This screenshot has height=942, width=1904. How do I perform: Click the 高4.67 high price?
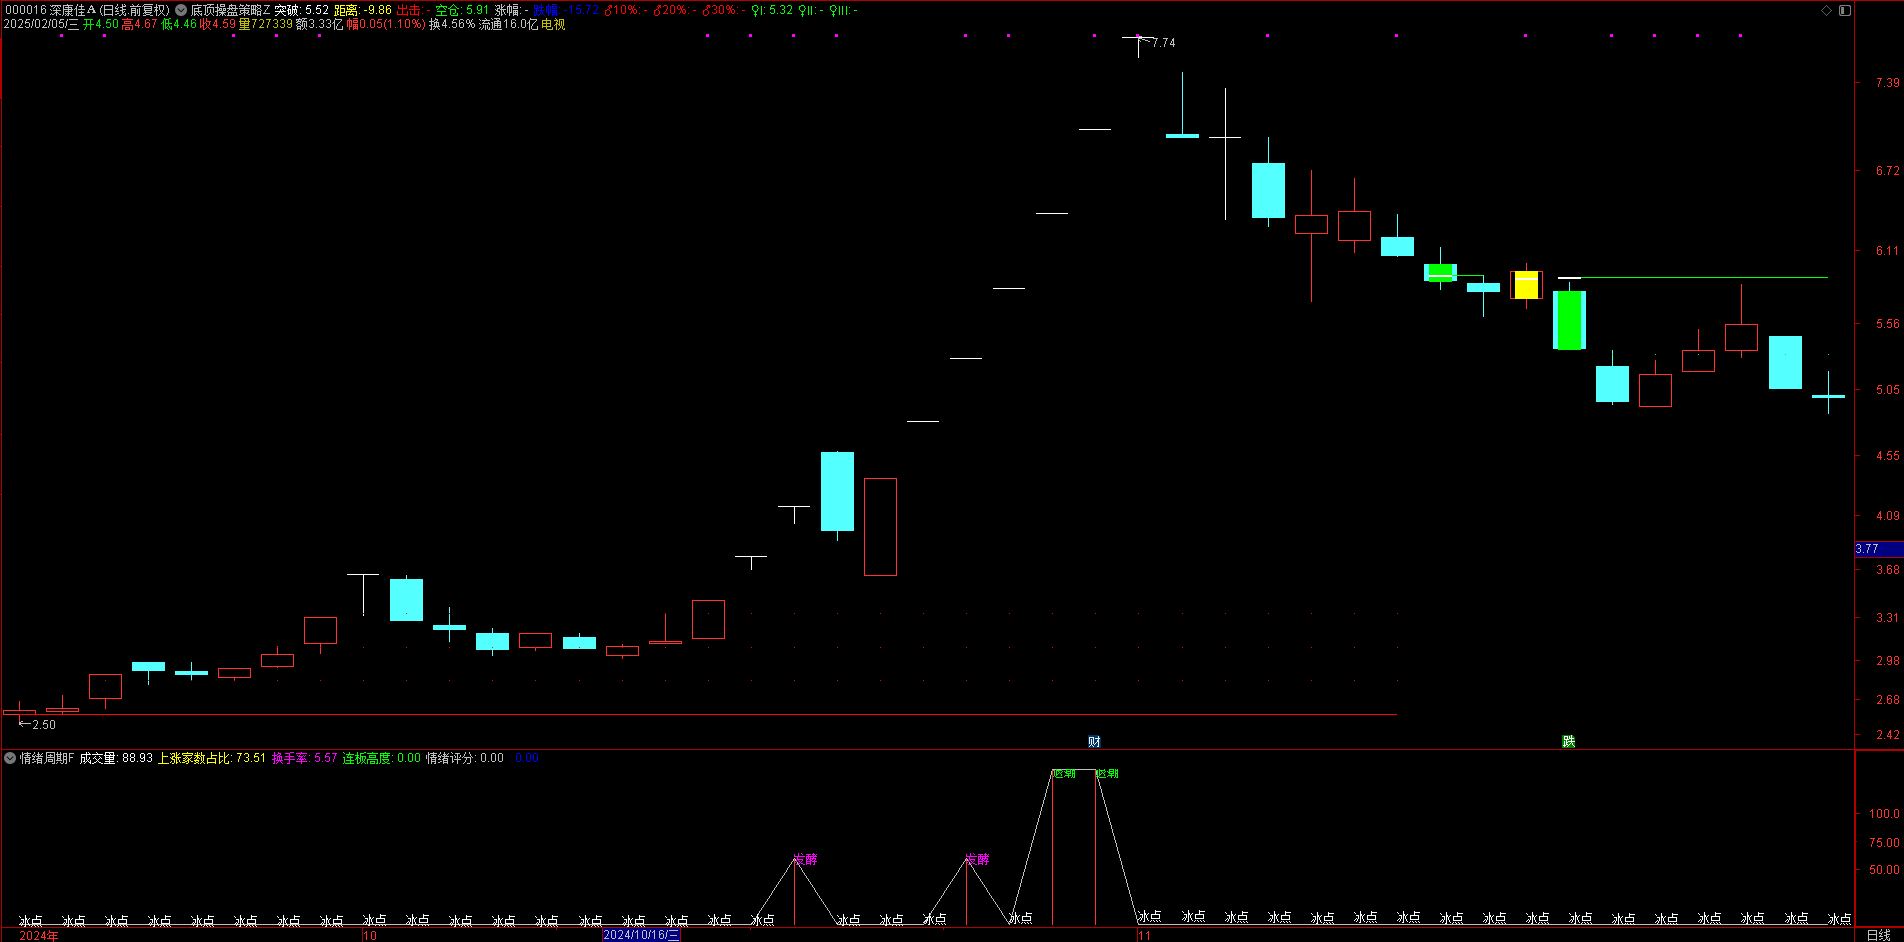140,24
